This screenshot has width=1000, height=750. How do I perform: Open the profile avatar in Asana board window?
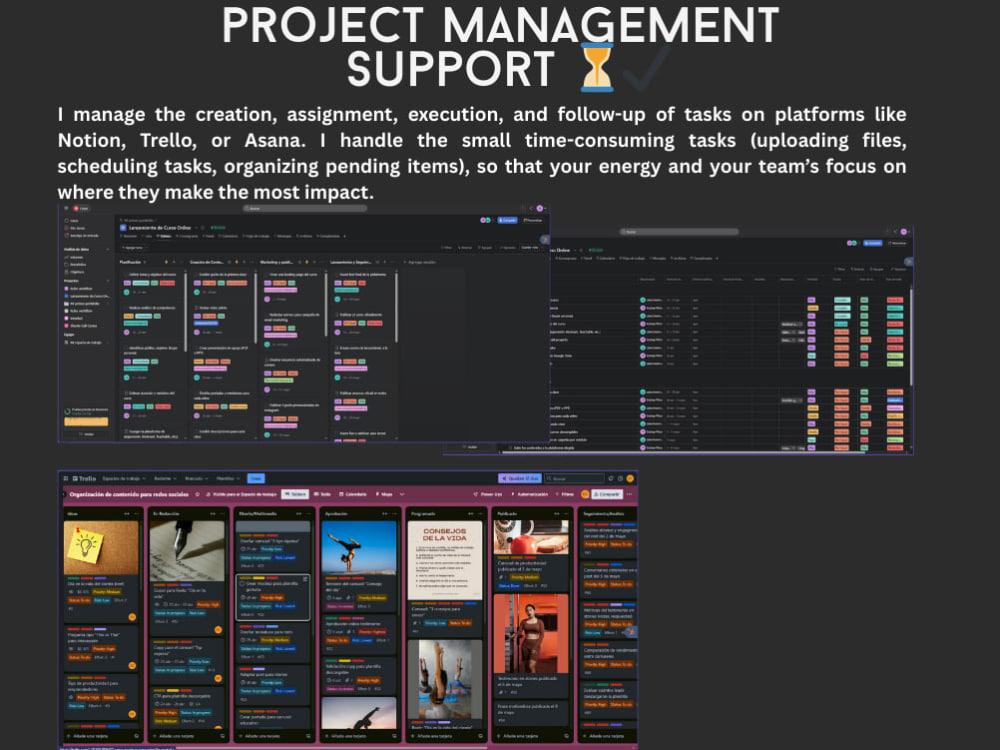pyautogui.click(x=541, y=209)
